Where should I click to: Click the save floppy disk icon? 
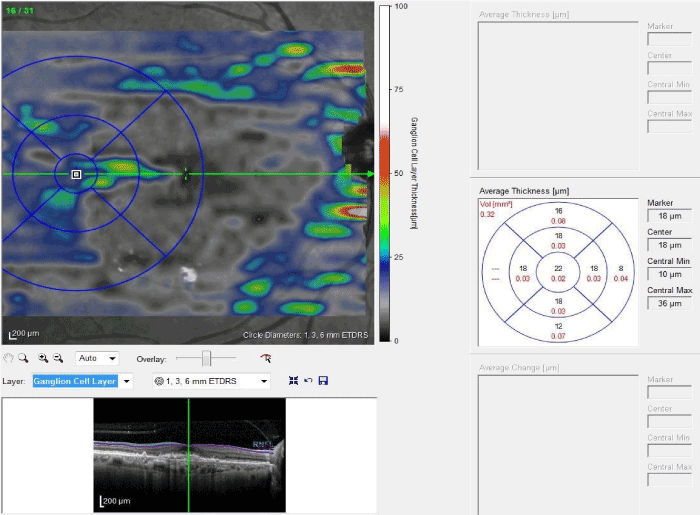pos(323,381)
